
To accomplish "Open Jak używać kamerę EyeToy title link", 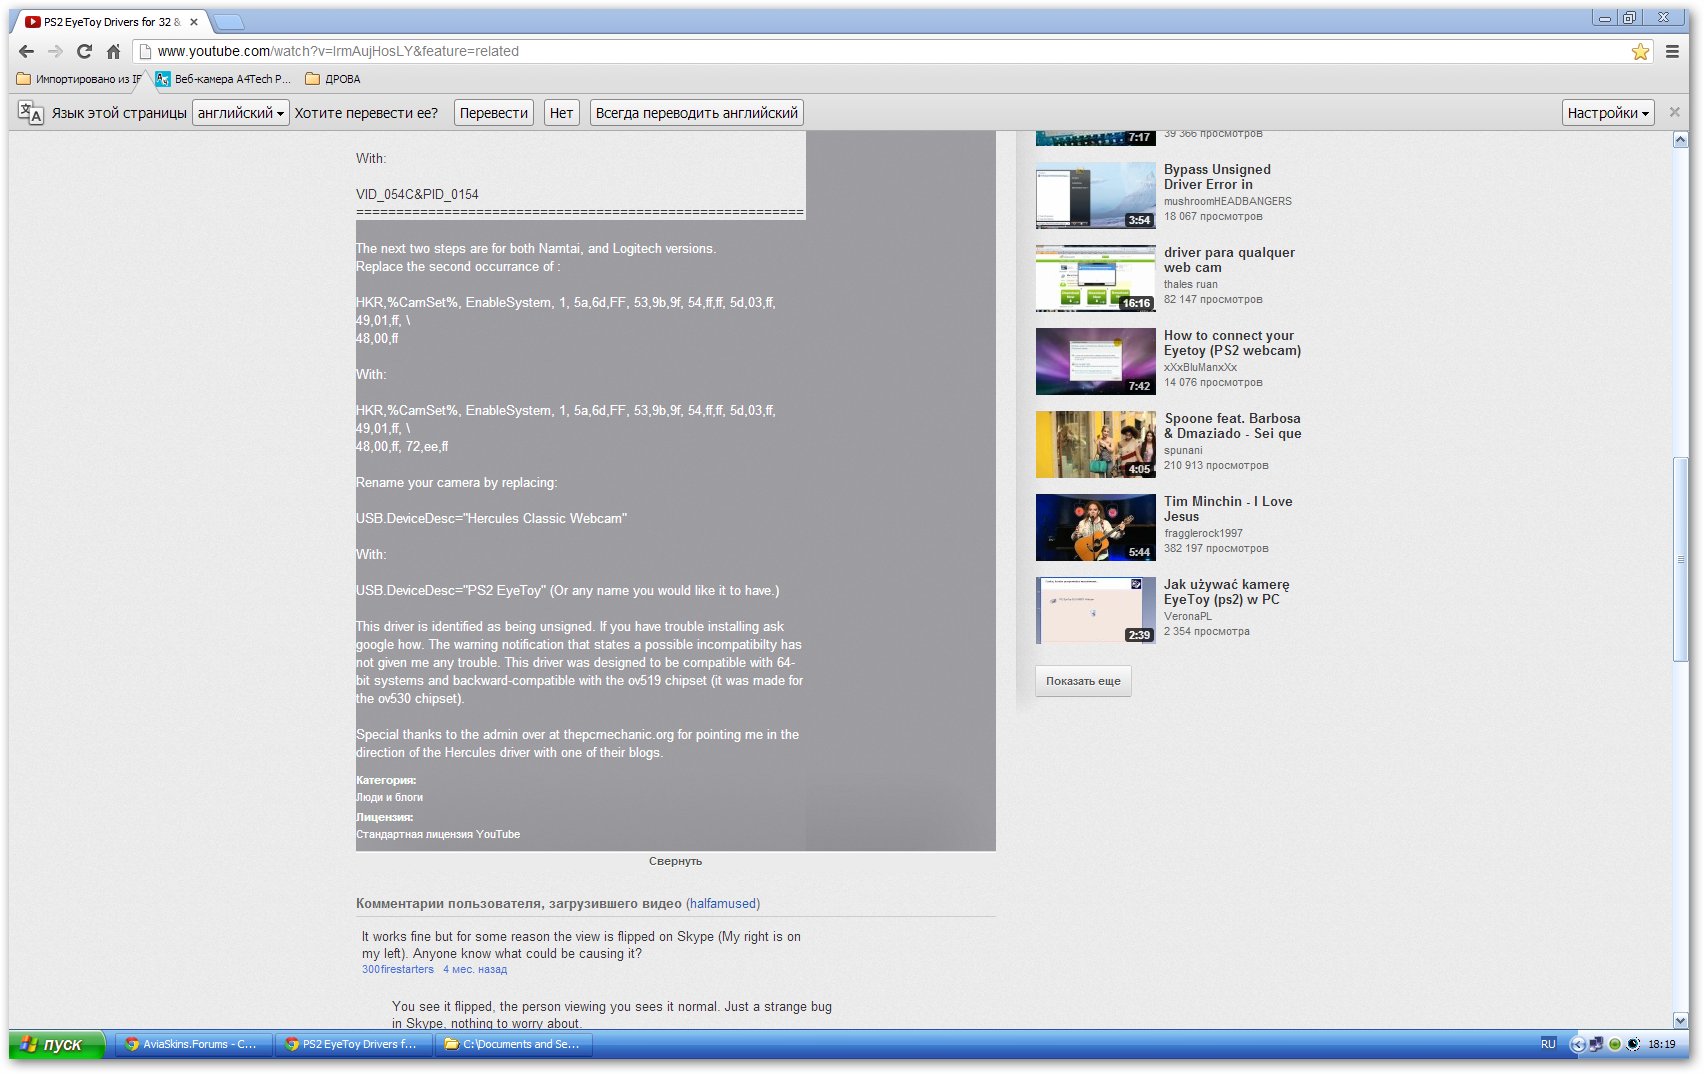I will [x=1226, y=592].
